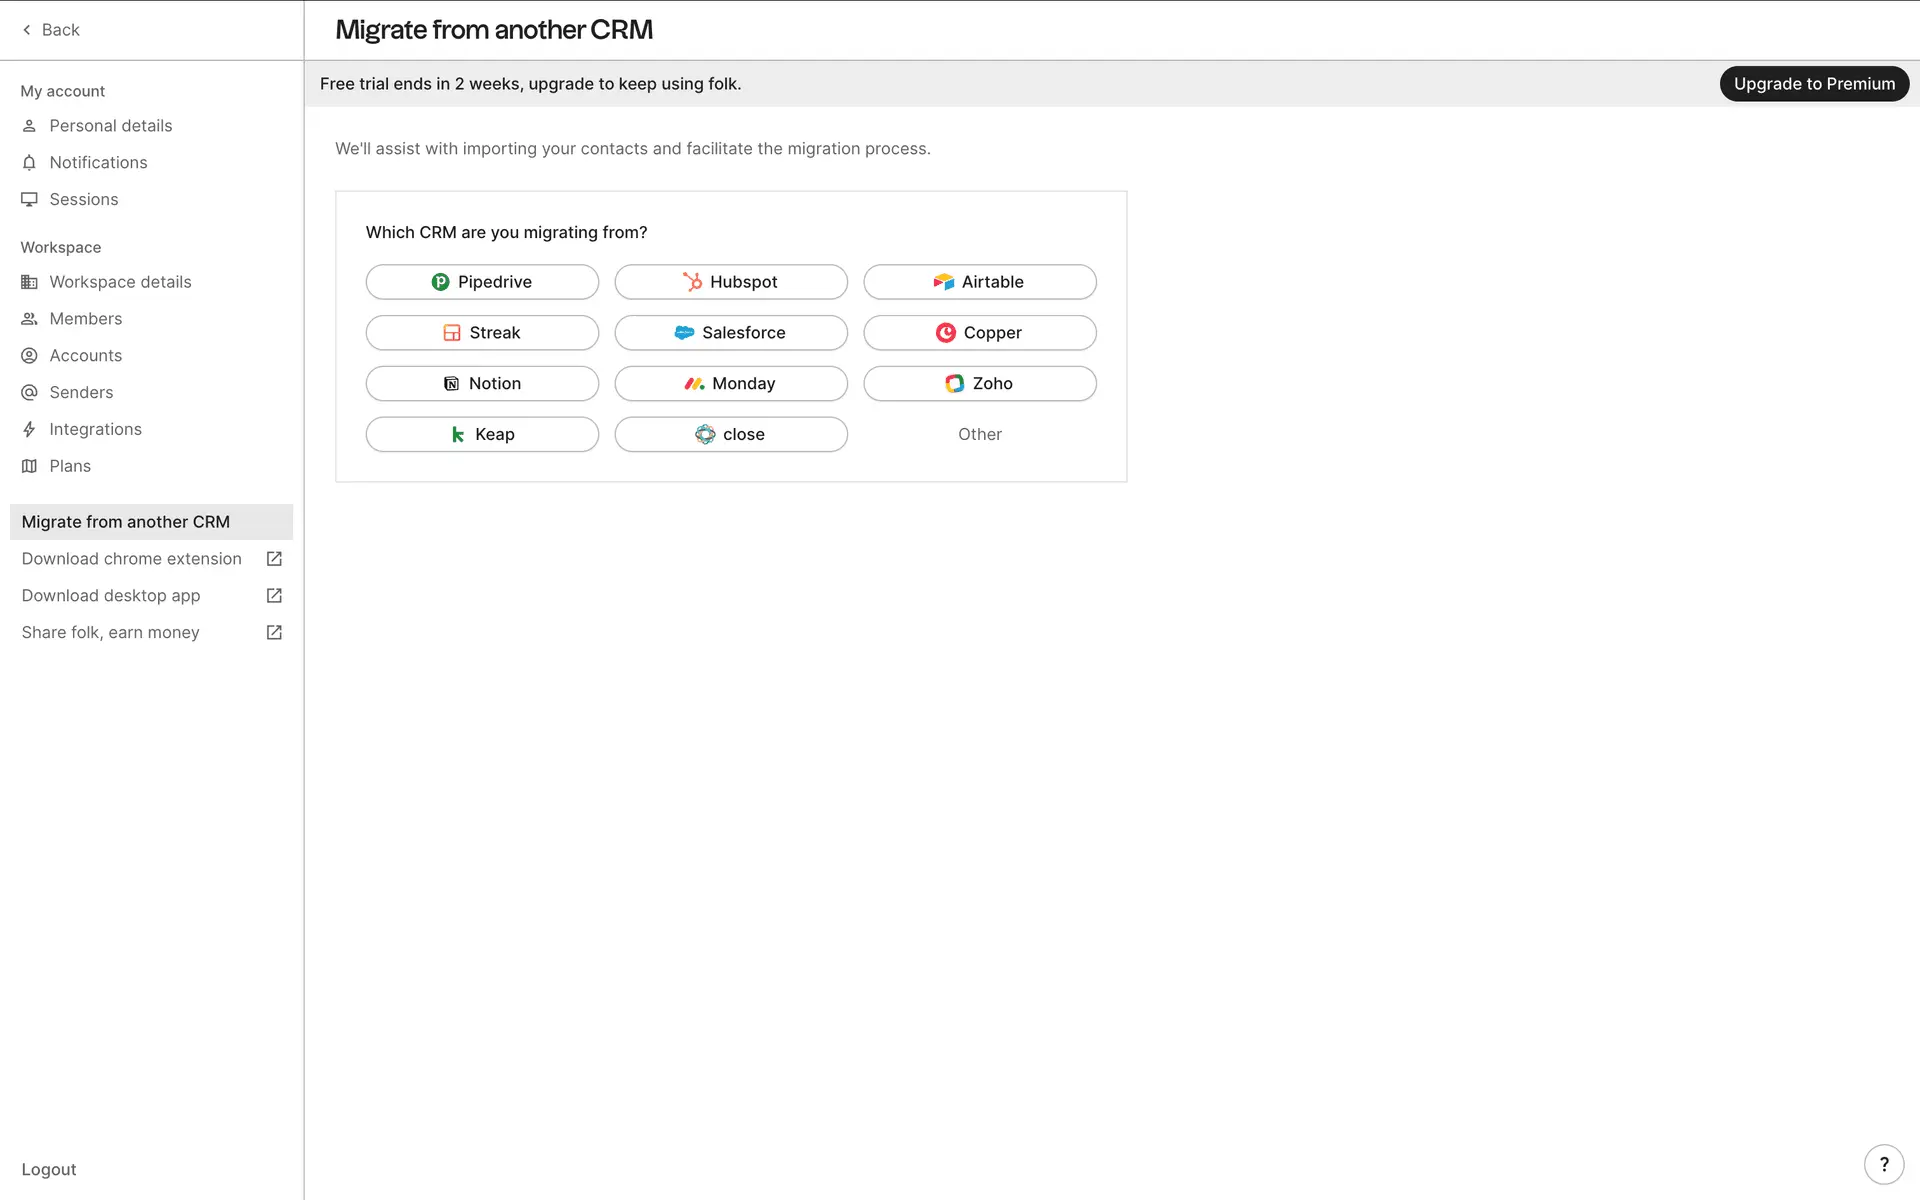Click the Notion logo icon
This screenshot has width=1920, height=1200.
click(x=451, y=384)
